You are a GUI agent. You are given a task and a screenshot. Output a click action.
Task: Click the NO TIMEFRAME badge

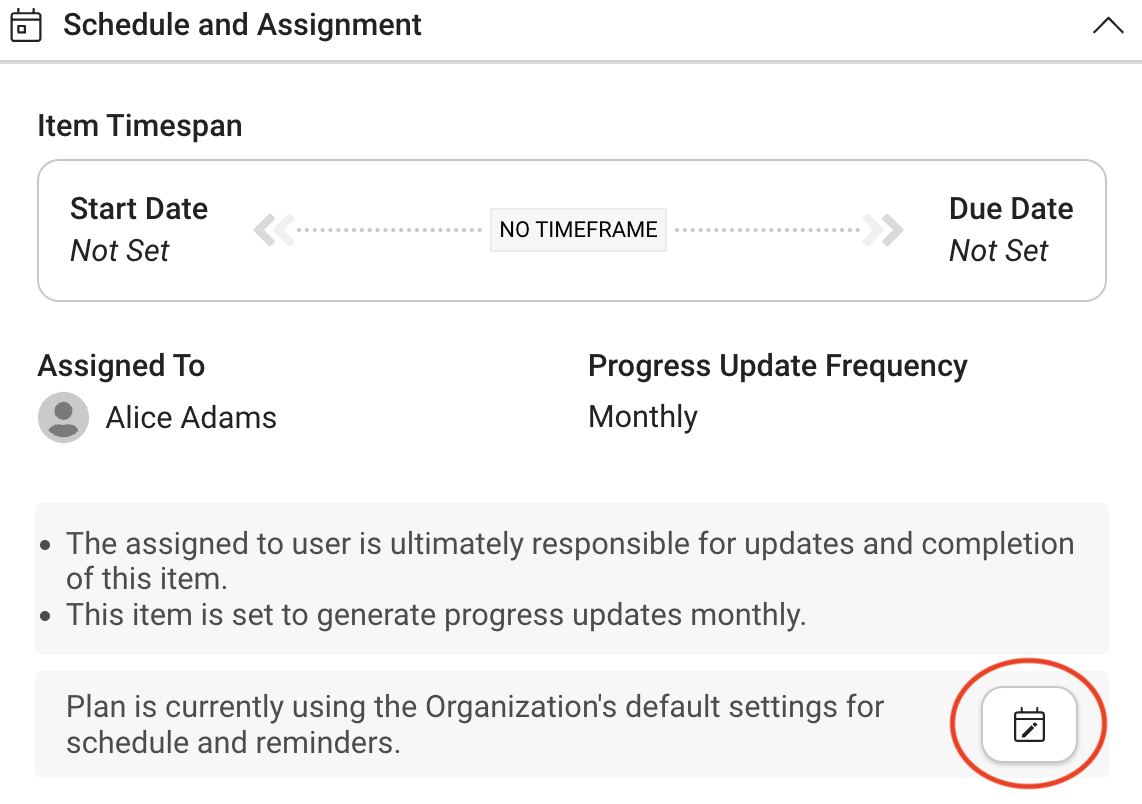577,229
